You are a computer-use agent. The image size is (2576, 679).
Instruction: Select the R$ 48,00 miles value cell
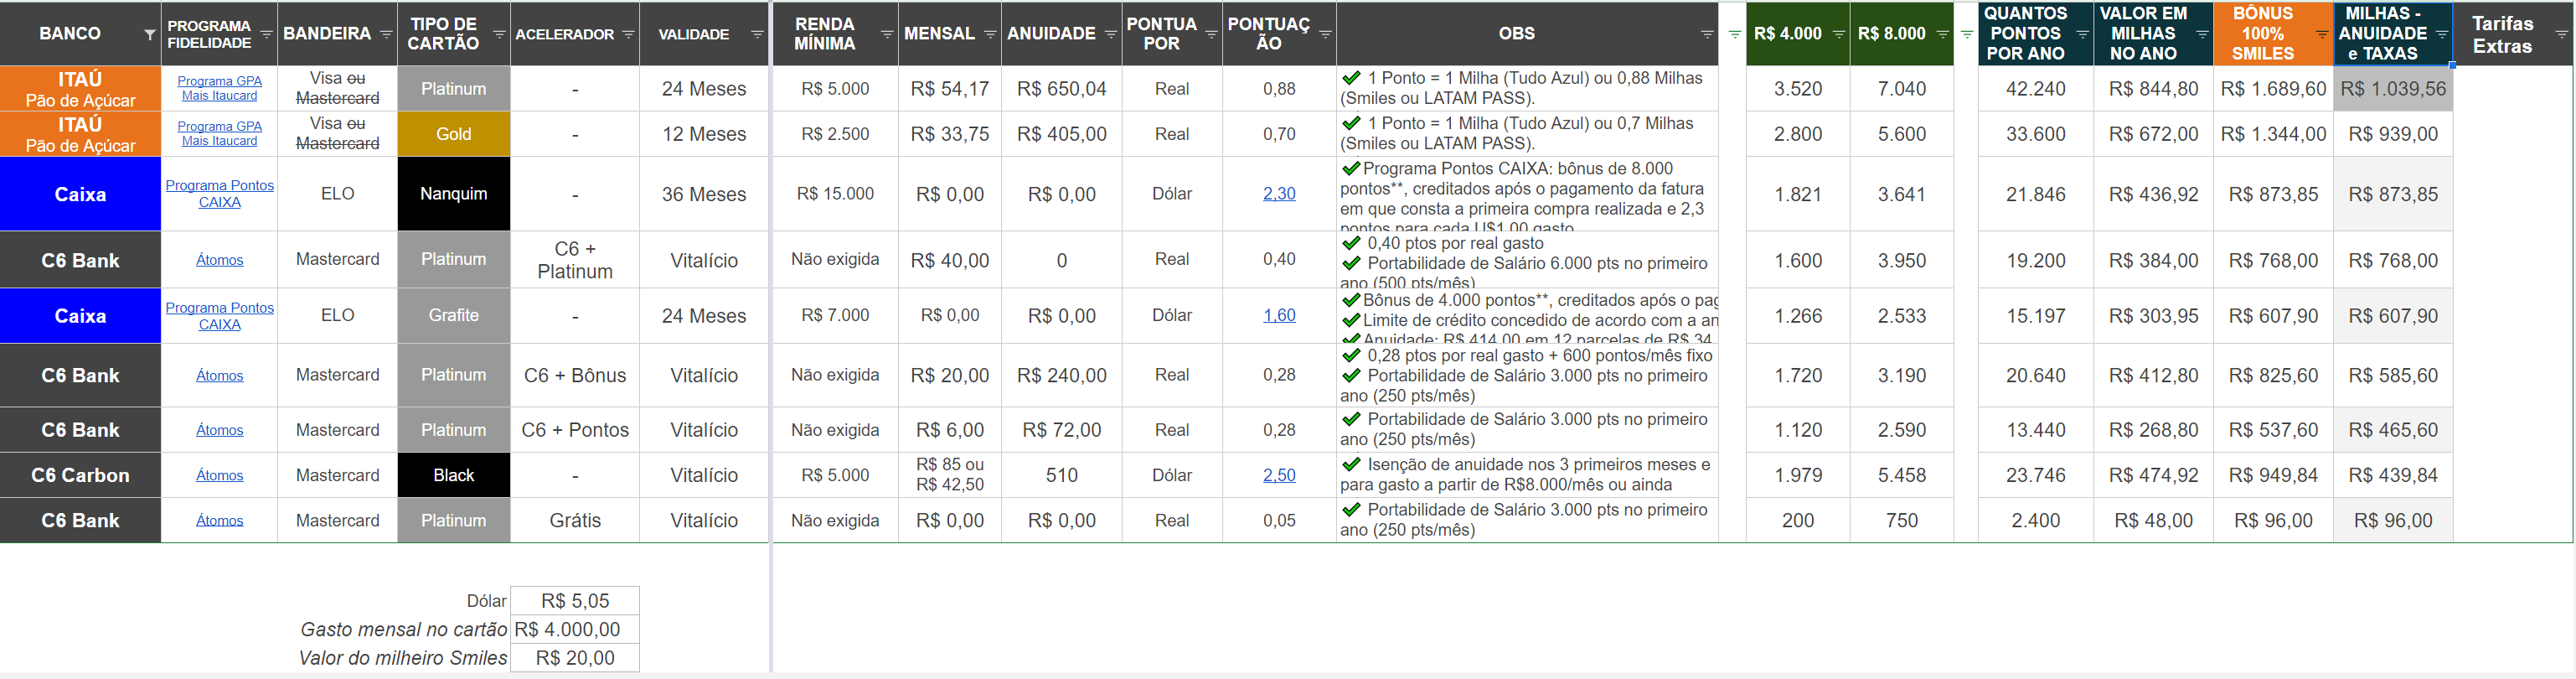2154,520
